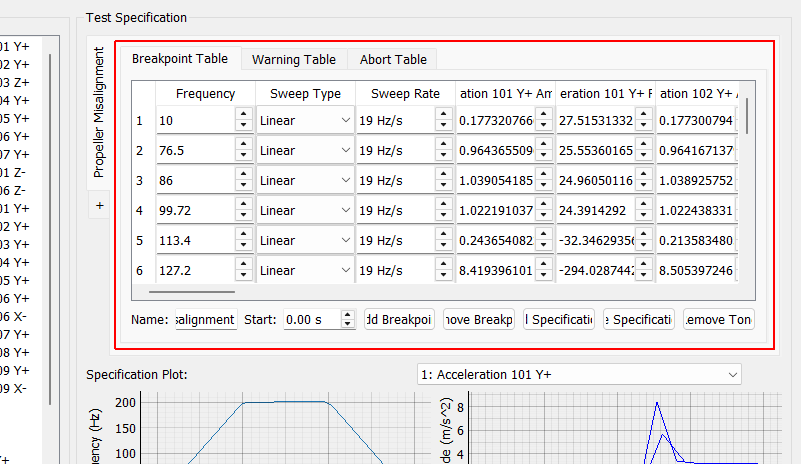The height and width of the screenshot is (464, 801).
Task: Increase row 3 sweep rate spinner
Action: pyautogui.click(x=443, y=175)
